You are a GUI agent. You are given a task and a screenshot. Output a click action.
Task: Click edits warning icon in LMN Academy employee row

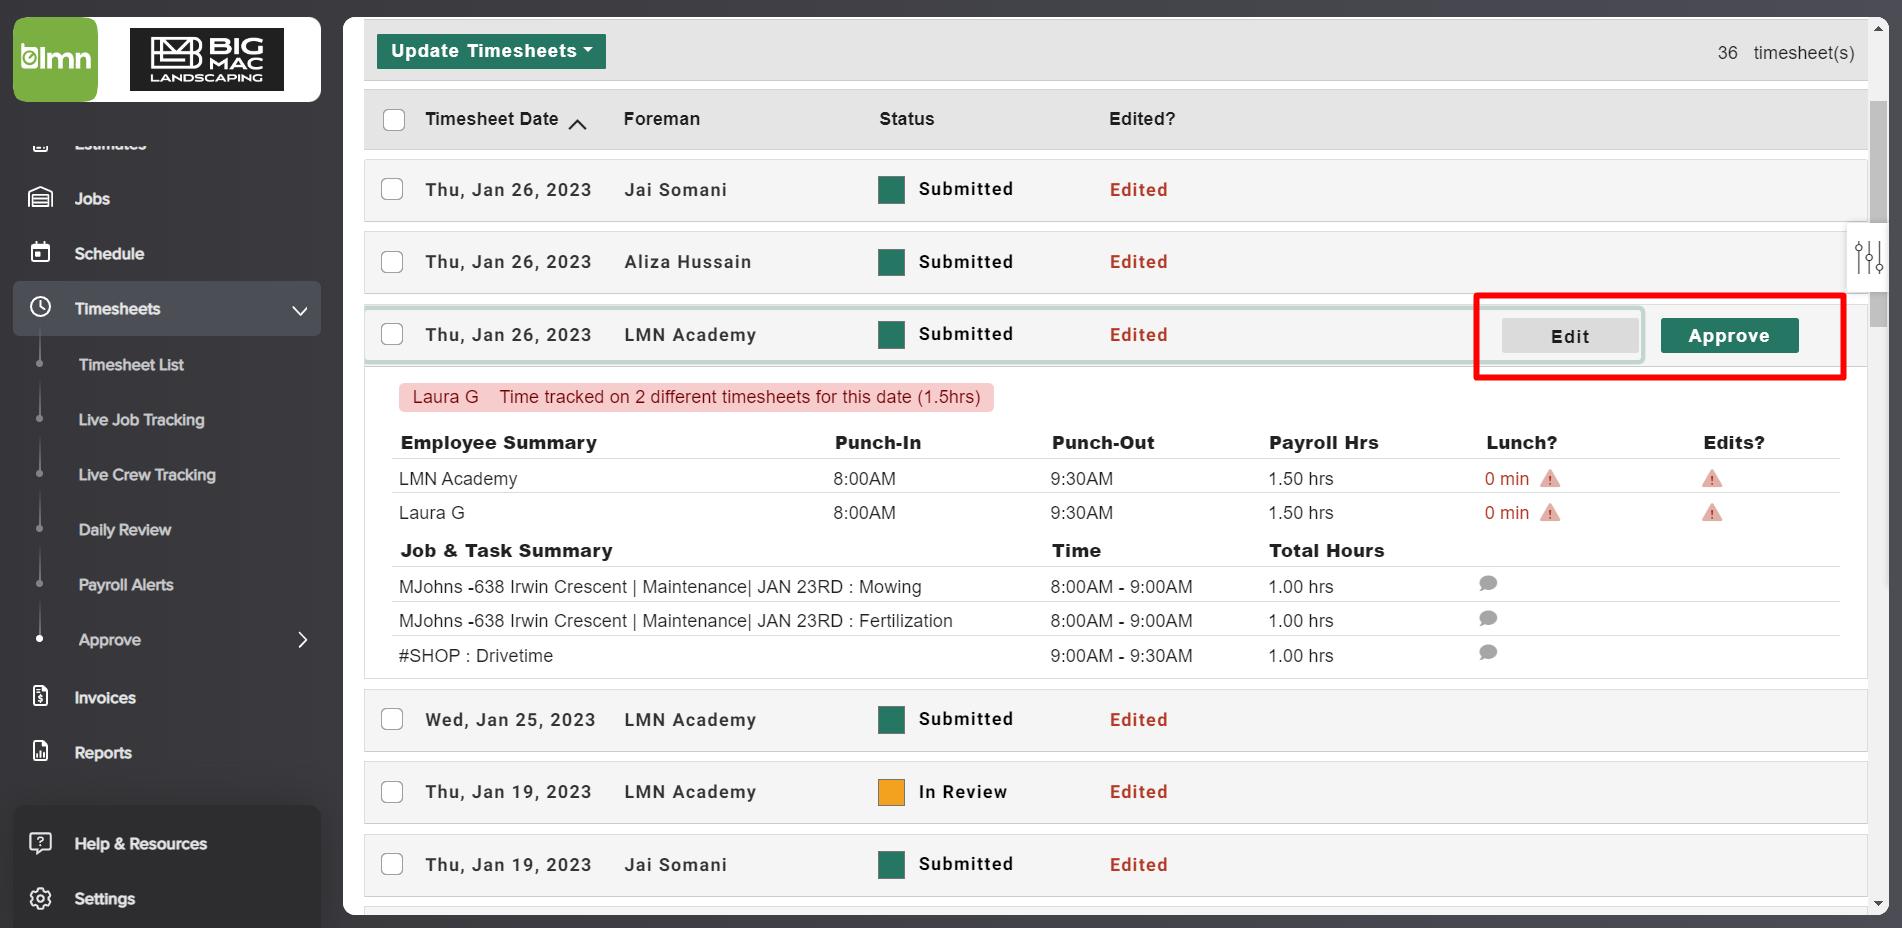tap(1712, 478)
